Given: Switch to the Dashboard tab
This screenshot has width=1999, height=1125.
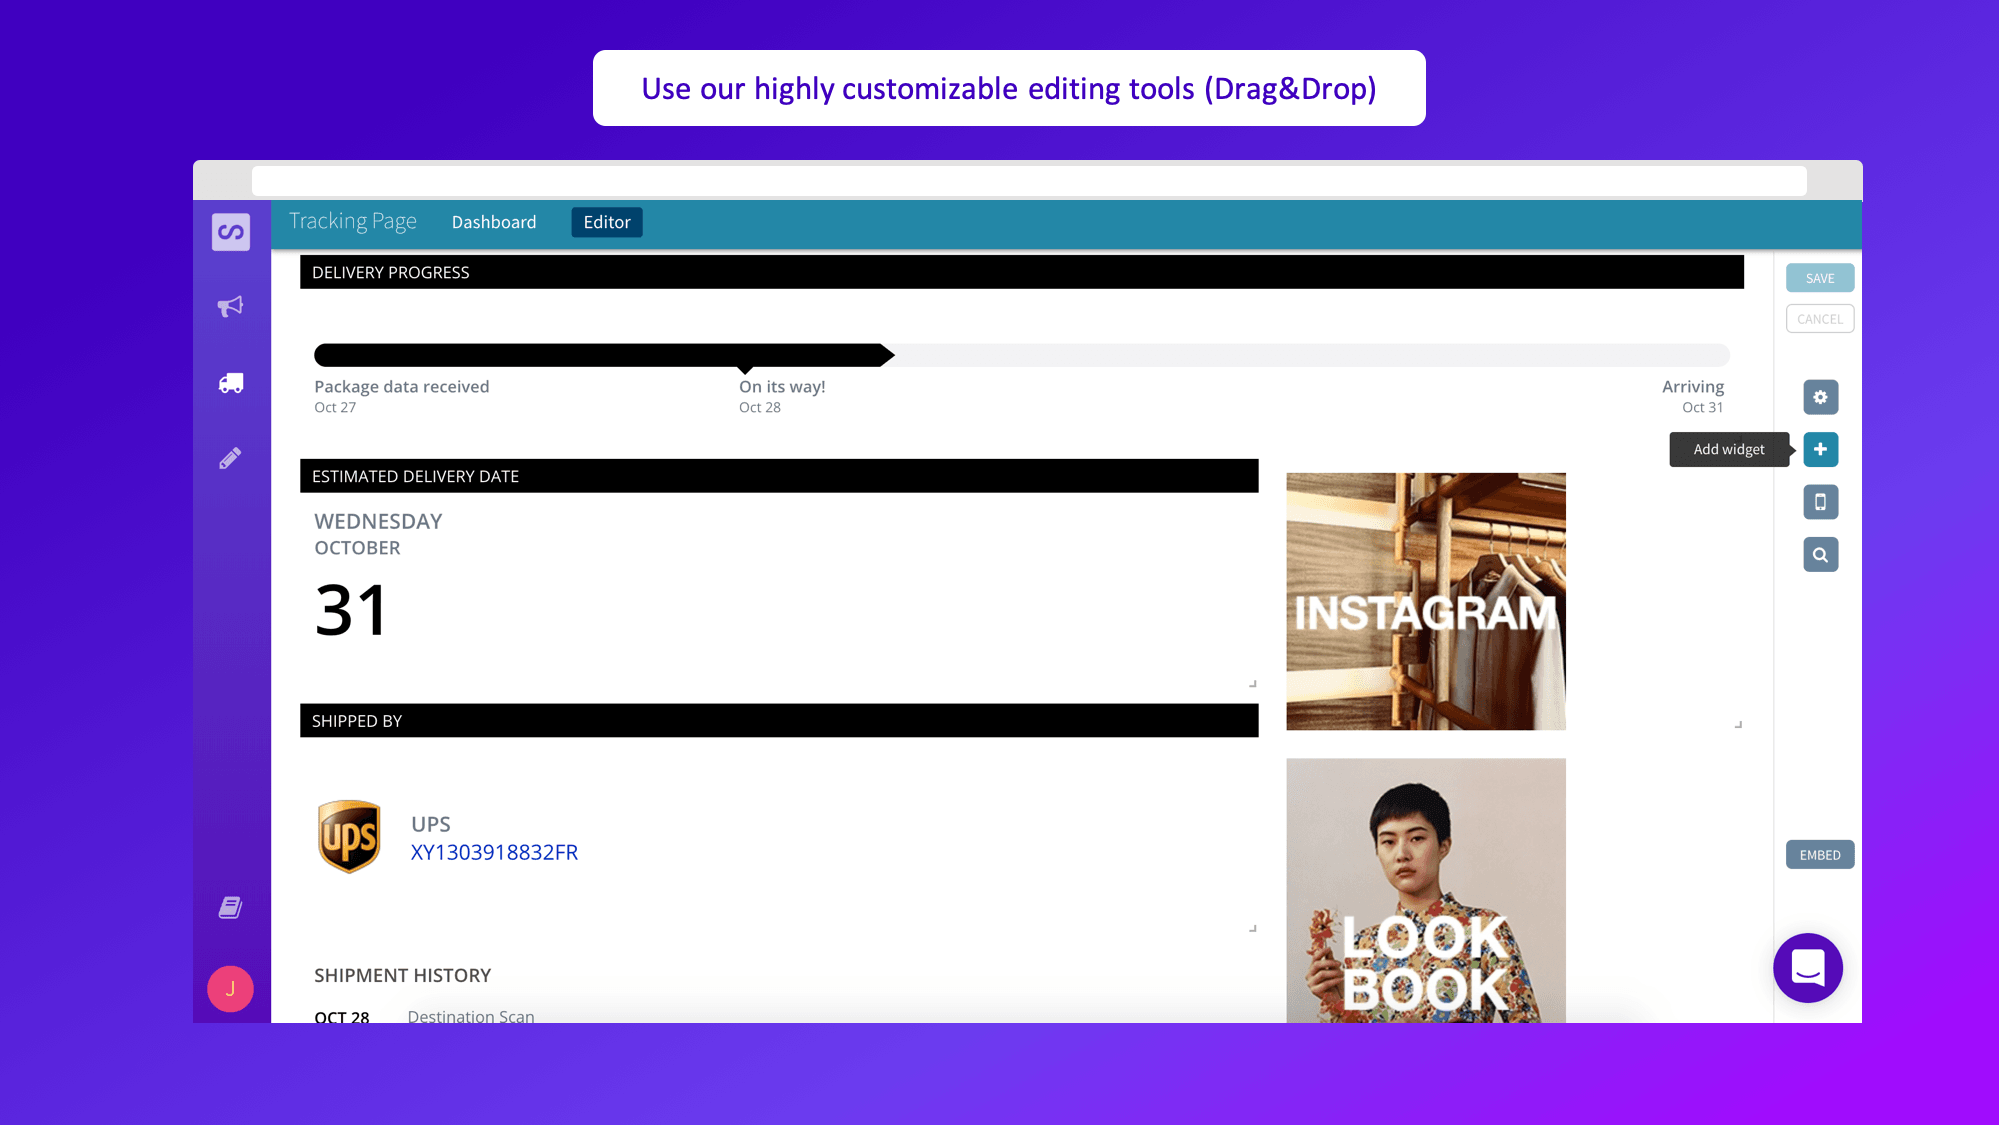Looking at the screenshot, I should click(494, 221).
